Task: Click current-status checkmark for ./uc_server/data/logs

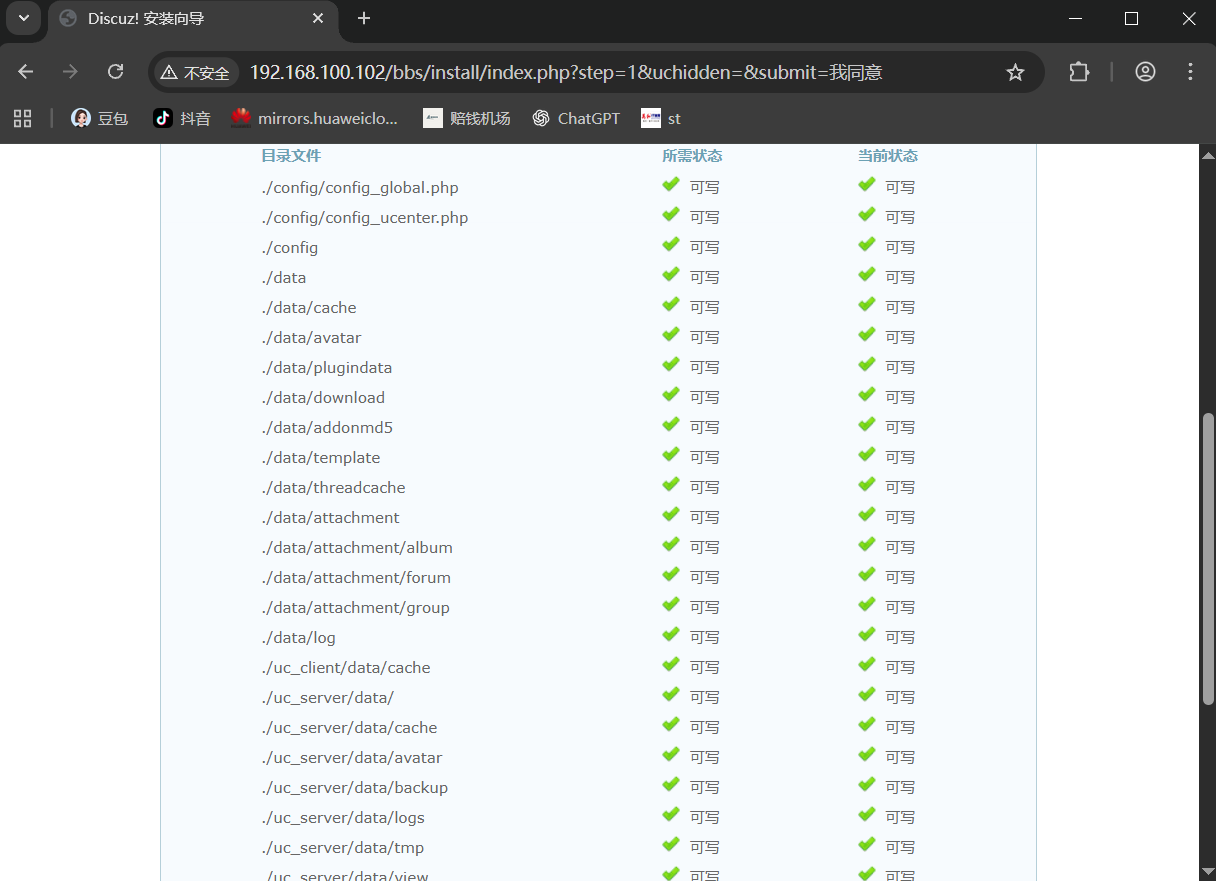Action: pyautogui.click(x=867, y=815)
